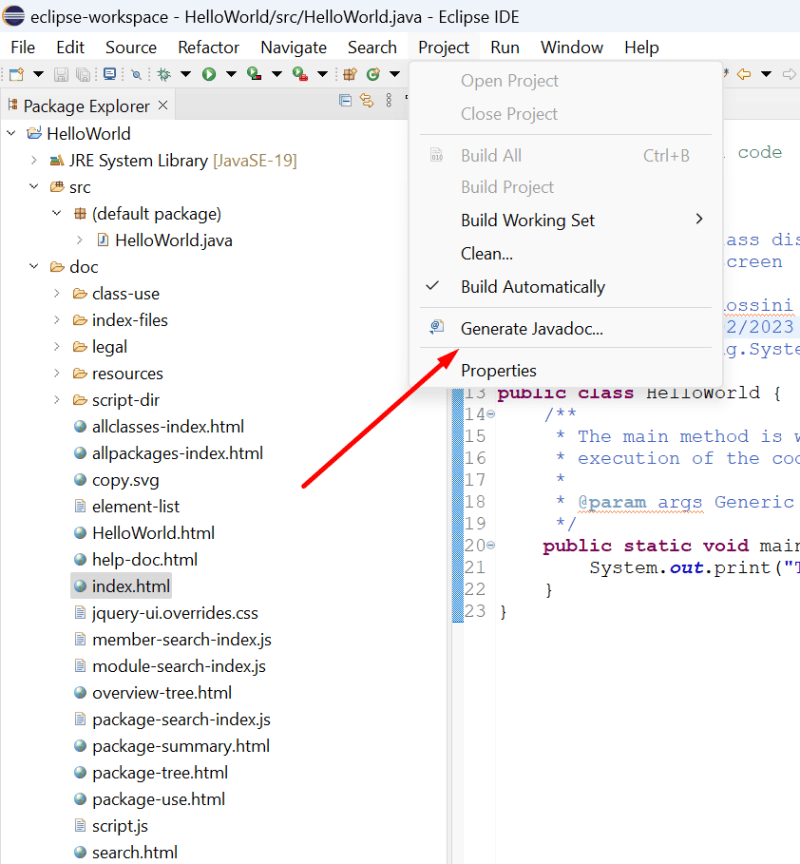Collapse the Javadoc comment fold on line 14
The height and width of the screenshot is (864, 800).
(x=490, y=414)
